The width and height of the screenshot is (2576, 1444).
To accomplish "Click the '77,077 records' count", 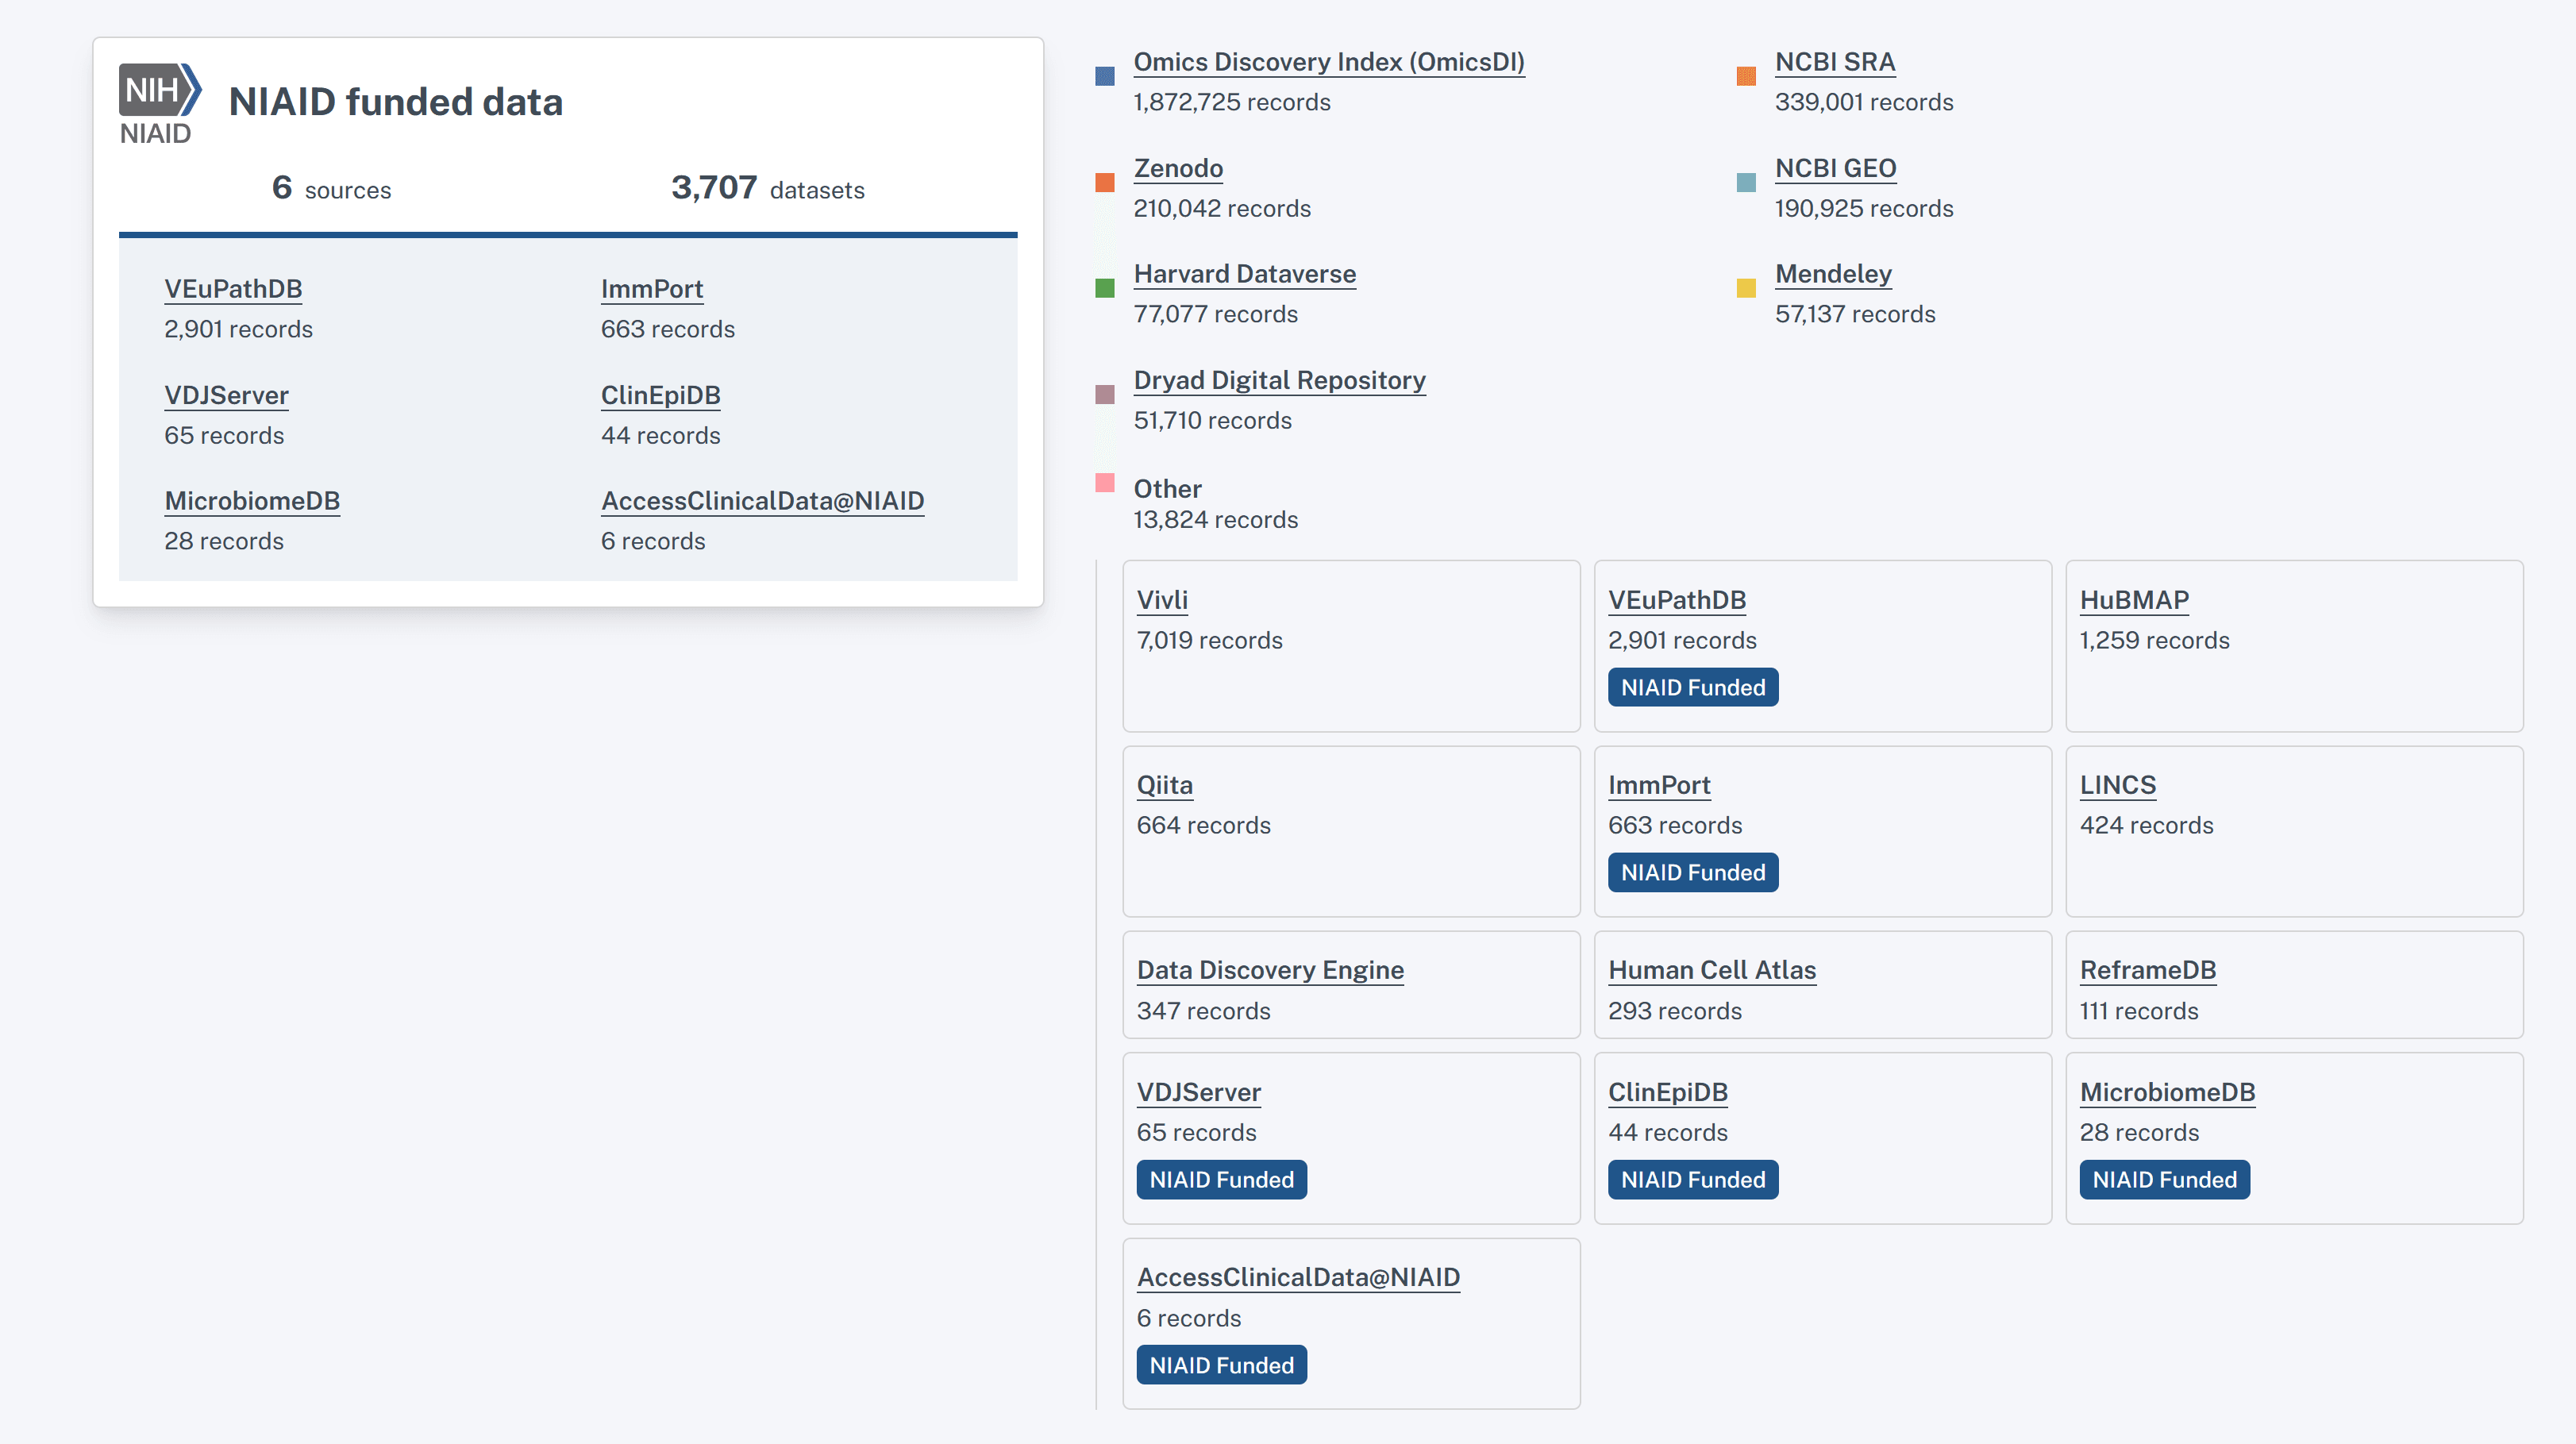I will (x=1215, y=314).
